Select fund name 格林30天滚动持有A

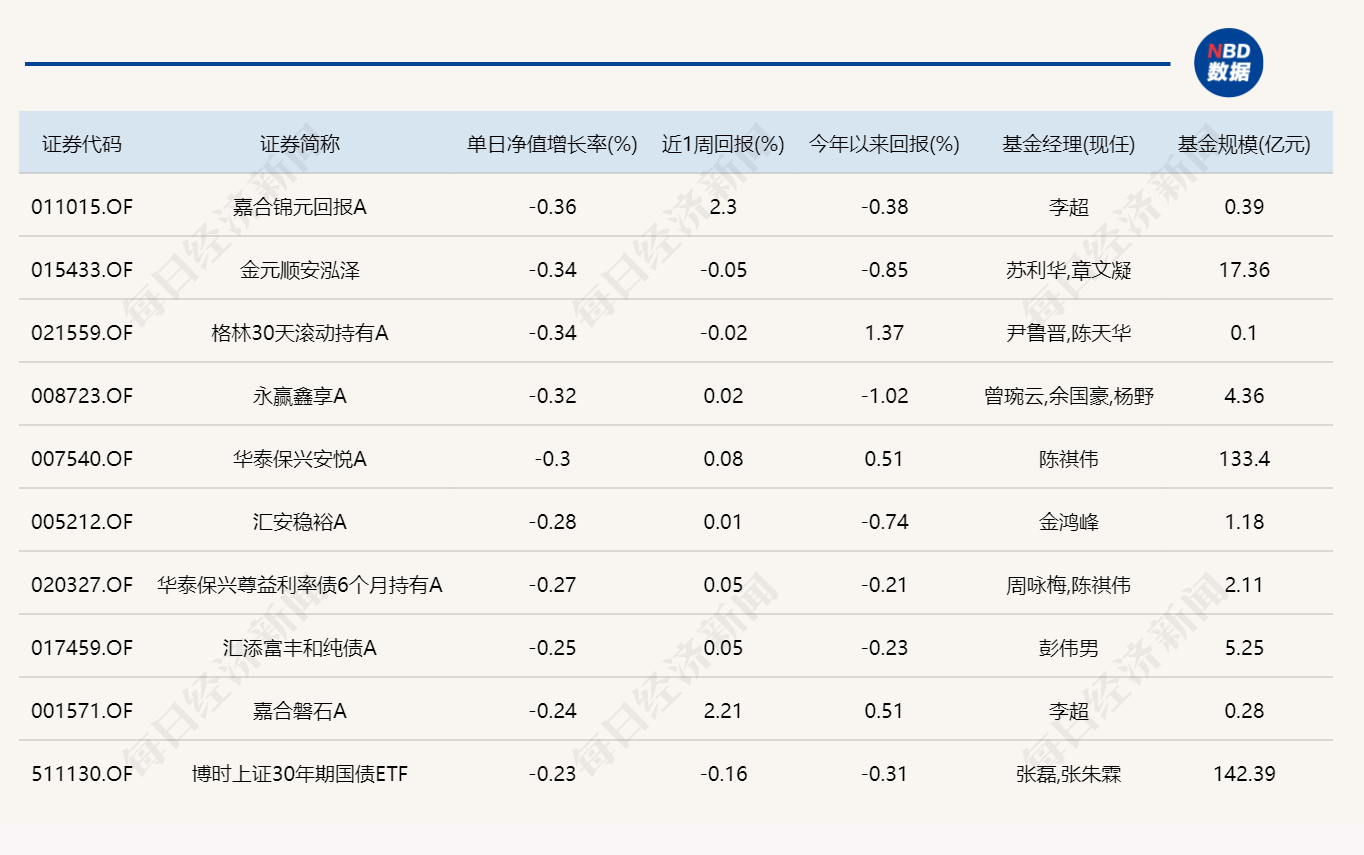(300, 333)
